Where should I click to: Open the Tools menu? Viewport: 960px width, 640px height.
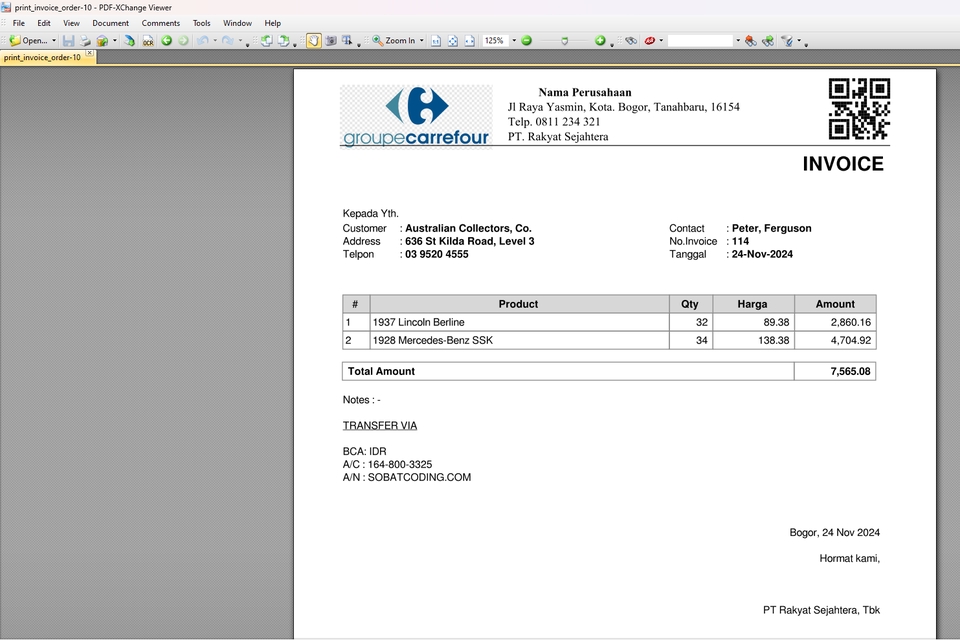tap(201, 23)
